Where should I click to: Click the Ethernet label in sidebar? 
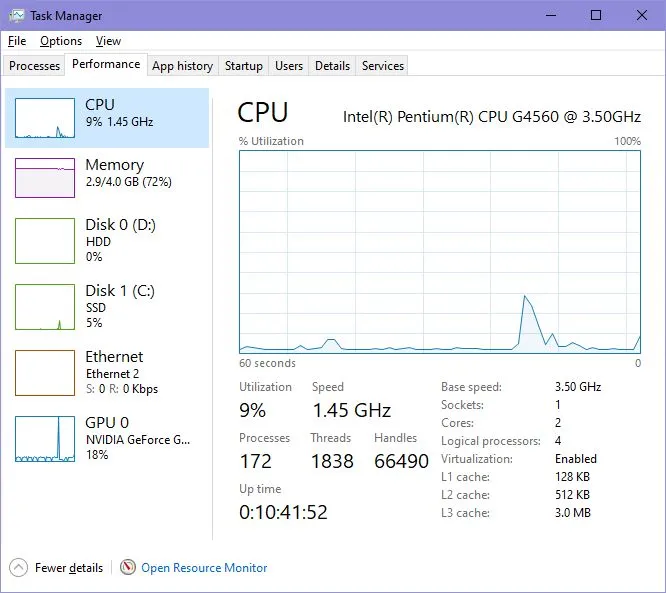click(x=114, y=357)
